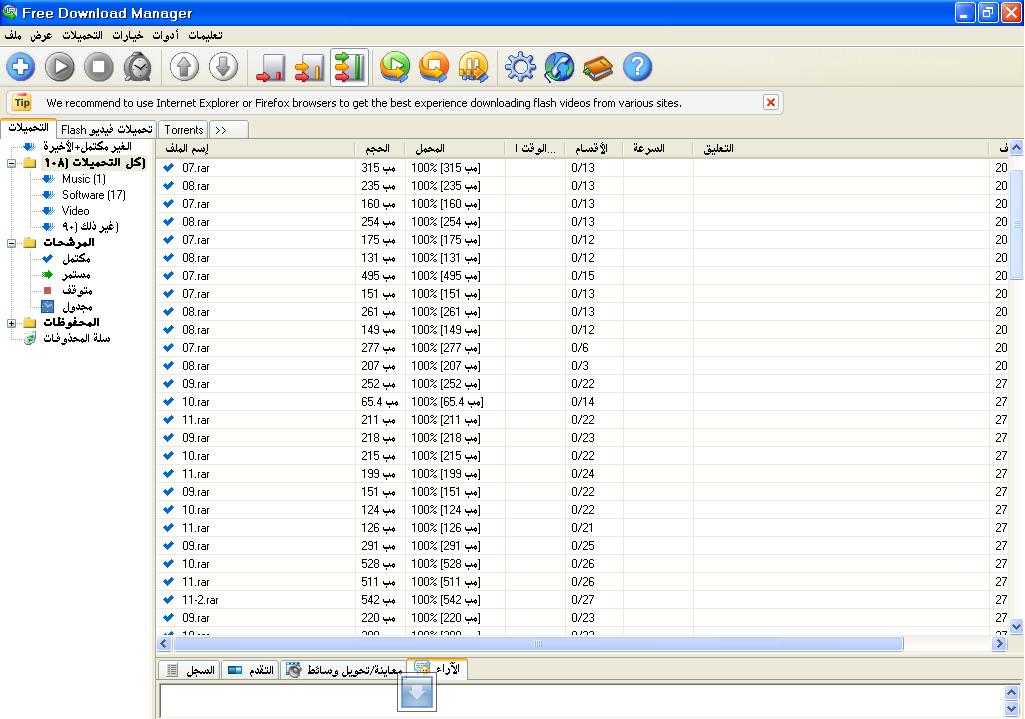Open the books help-library icon
This screenshot has width=1025, height=719.
pos(598,67)
